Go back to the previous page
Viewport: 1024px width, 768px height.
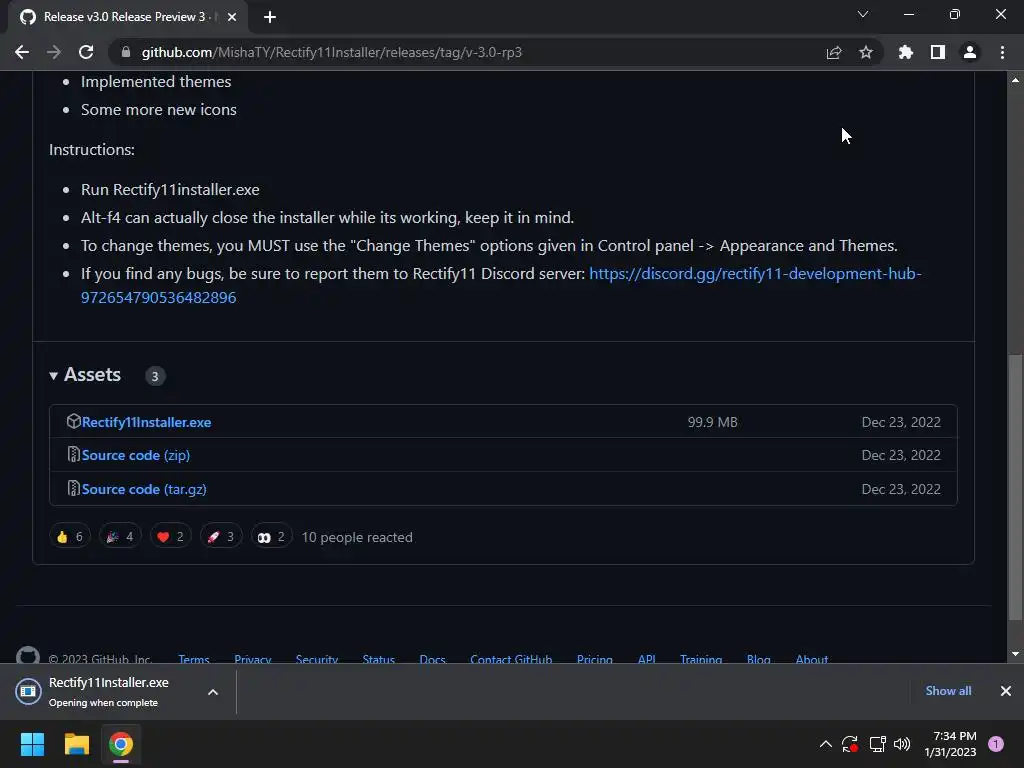(x=22, y=52)
